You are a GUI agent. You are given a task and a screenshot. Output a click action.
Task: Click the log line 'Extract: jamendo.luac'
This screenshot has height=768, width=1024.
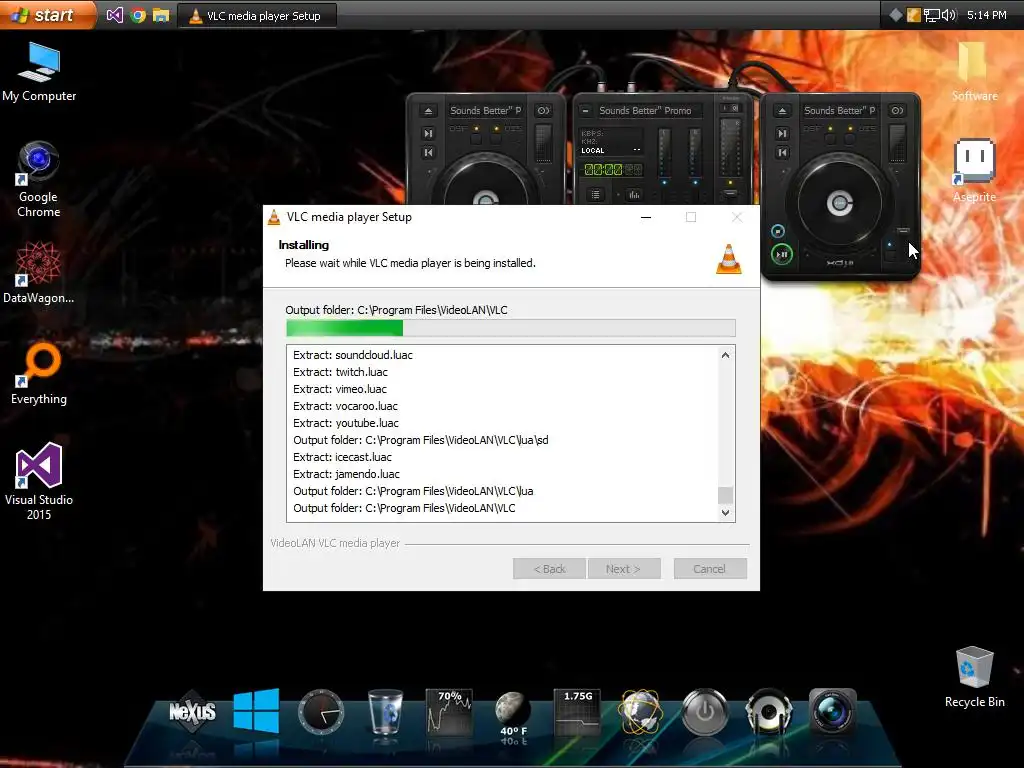point(346,474)
